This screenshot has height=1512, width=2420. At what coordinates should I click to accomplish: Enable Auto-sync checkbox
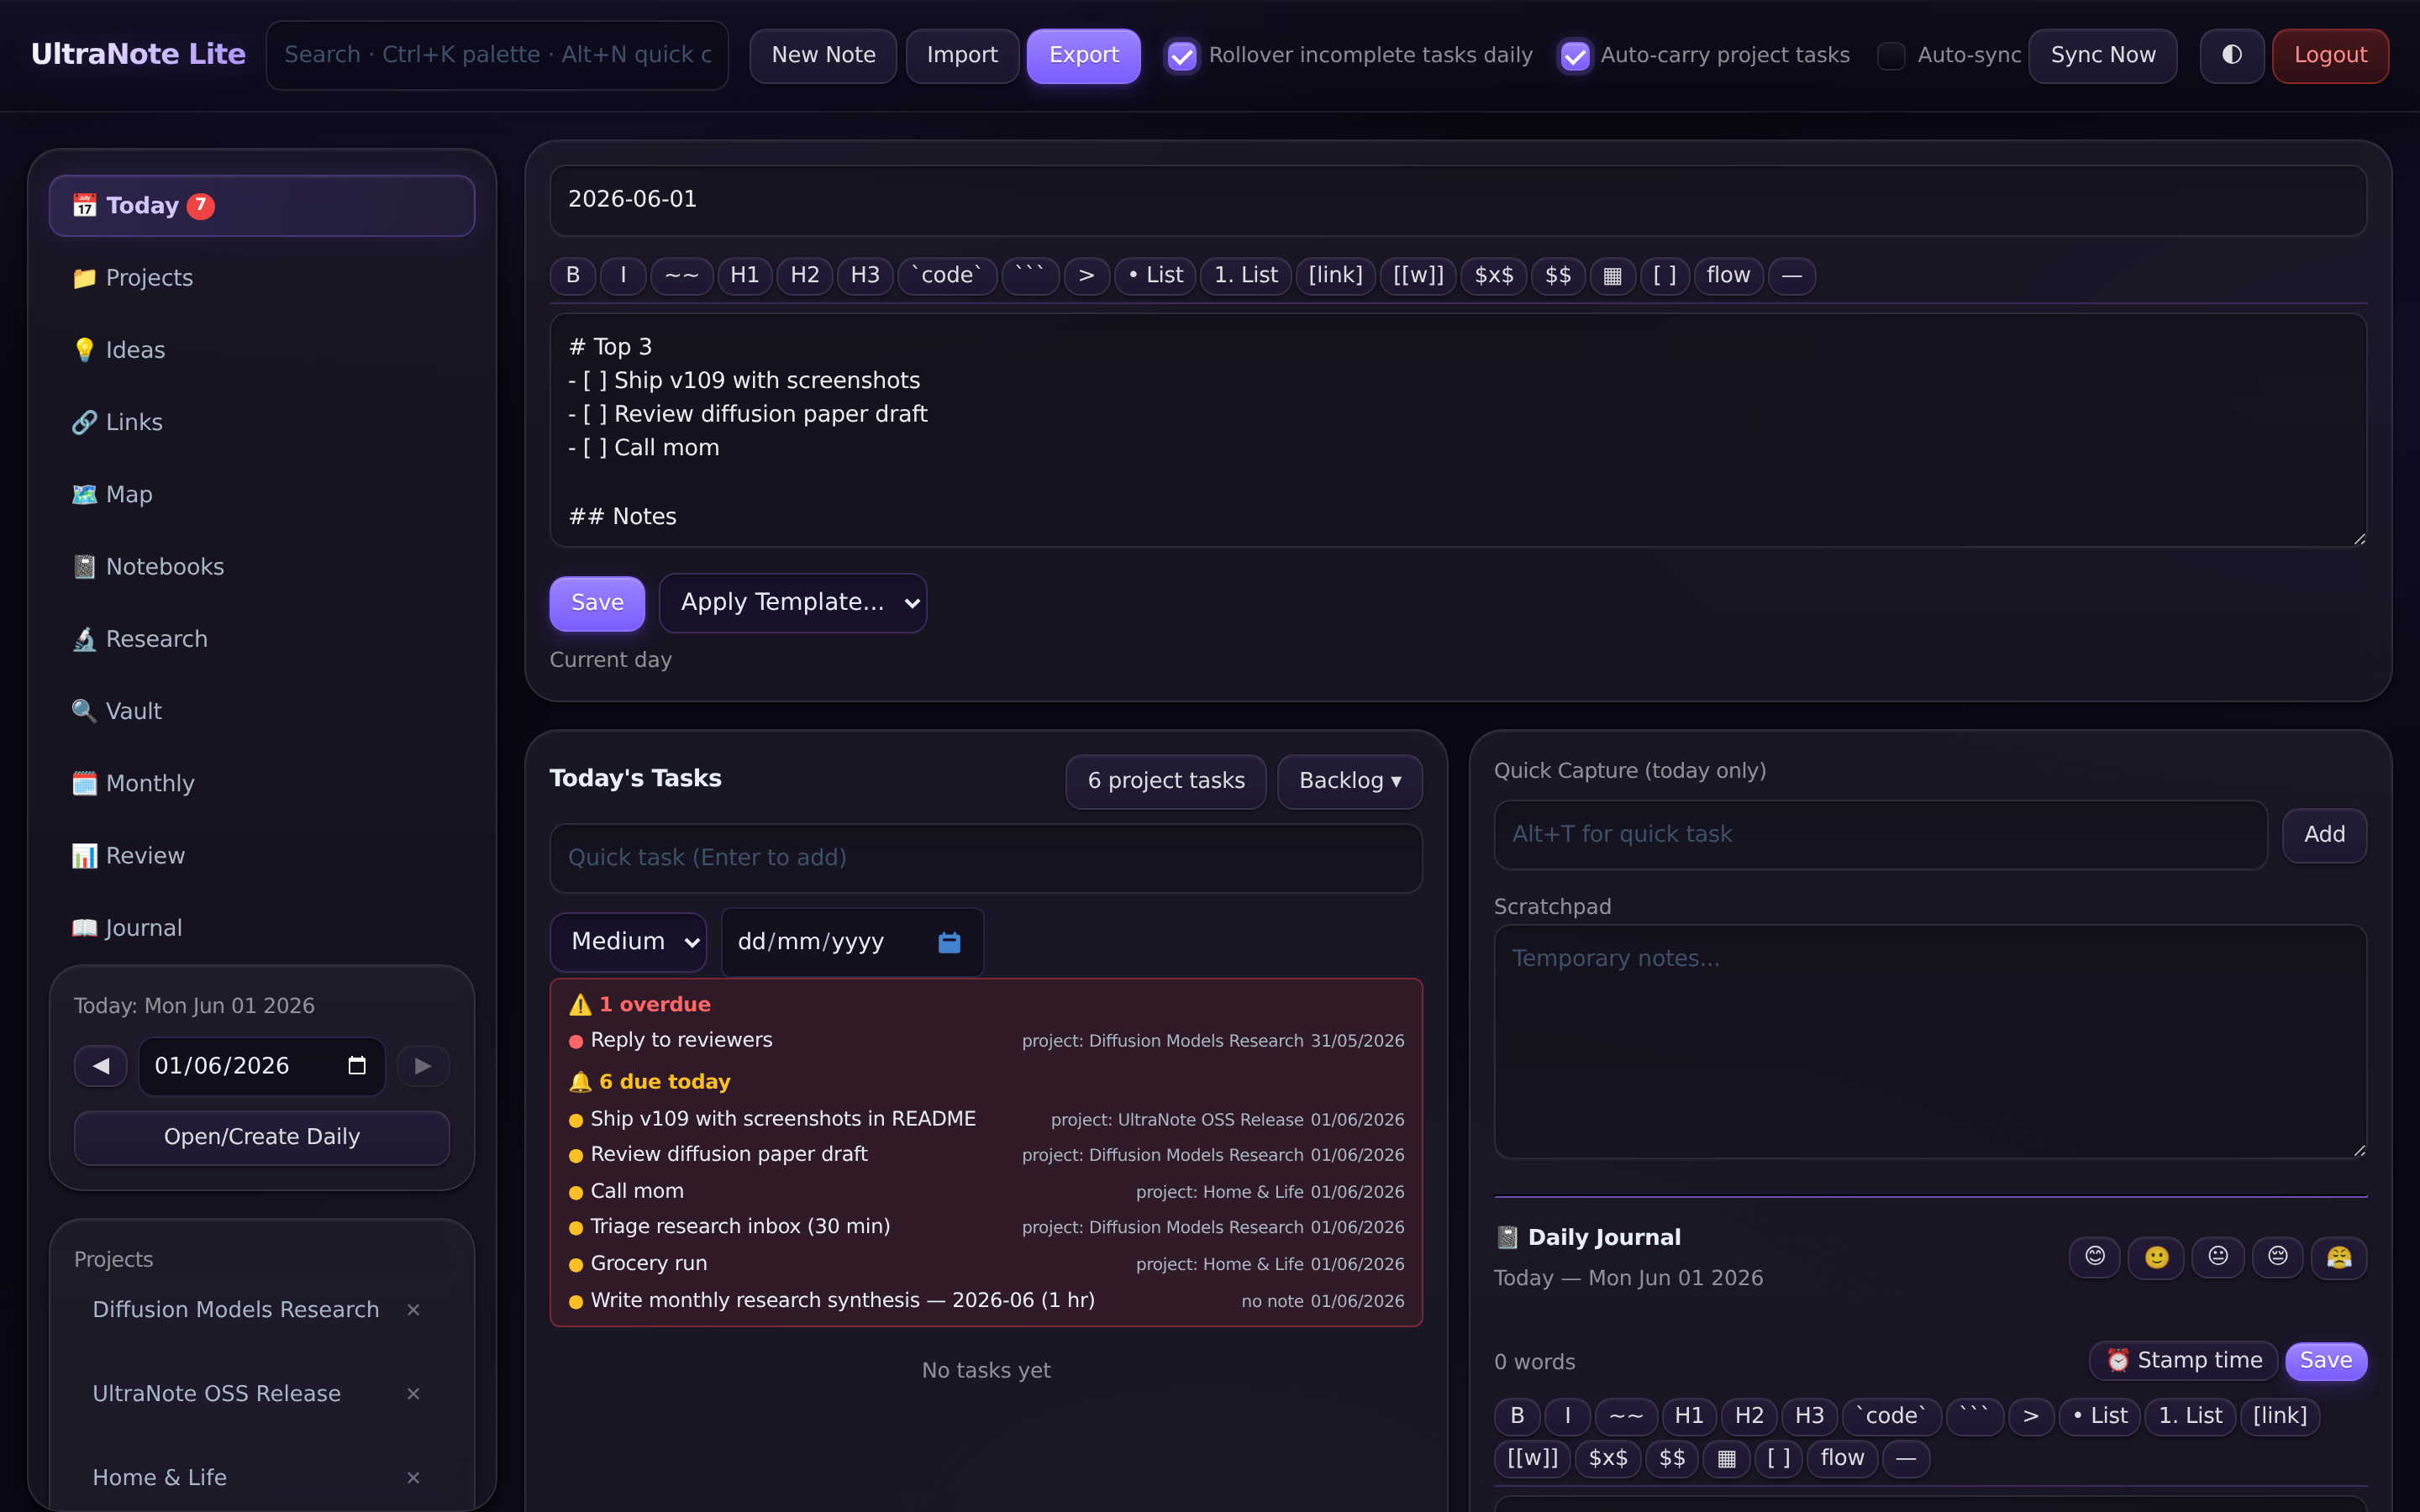(1891, 56)
